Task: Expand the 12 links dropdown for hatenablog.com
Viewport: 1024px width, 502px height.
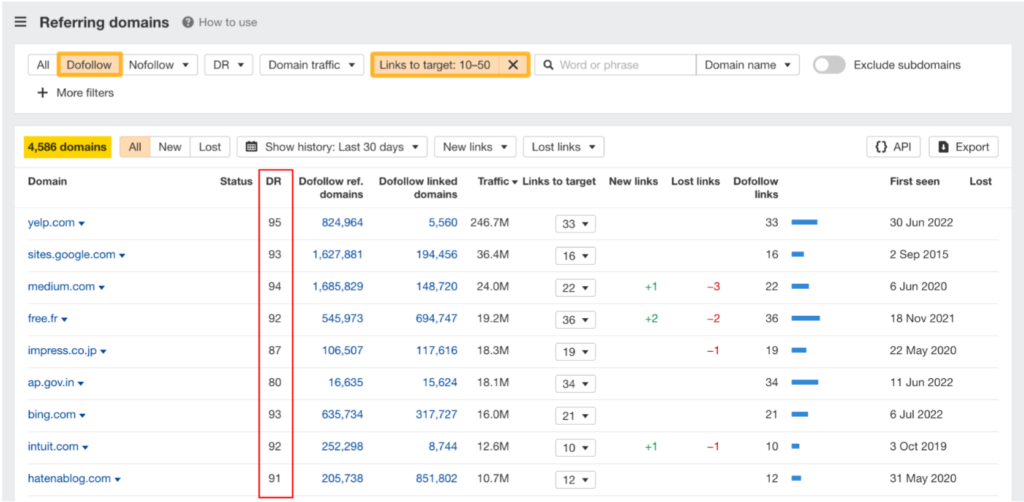Action: 575,480
